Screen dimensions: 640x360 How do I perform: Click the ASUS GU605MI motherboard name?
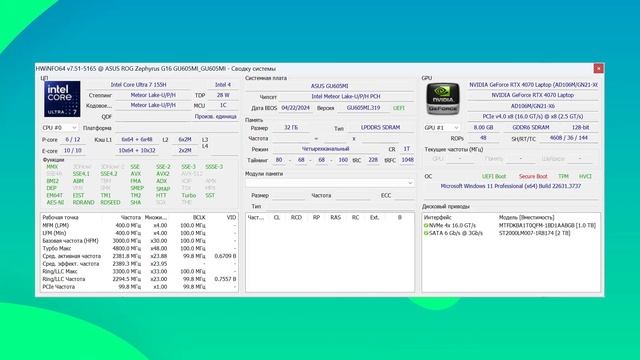point(329,86)
